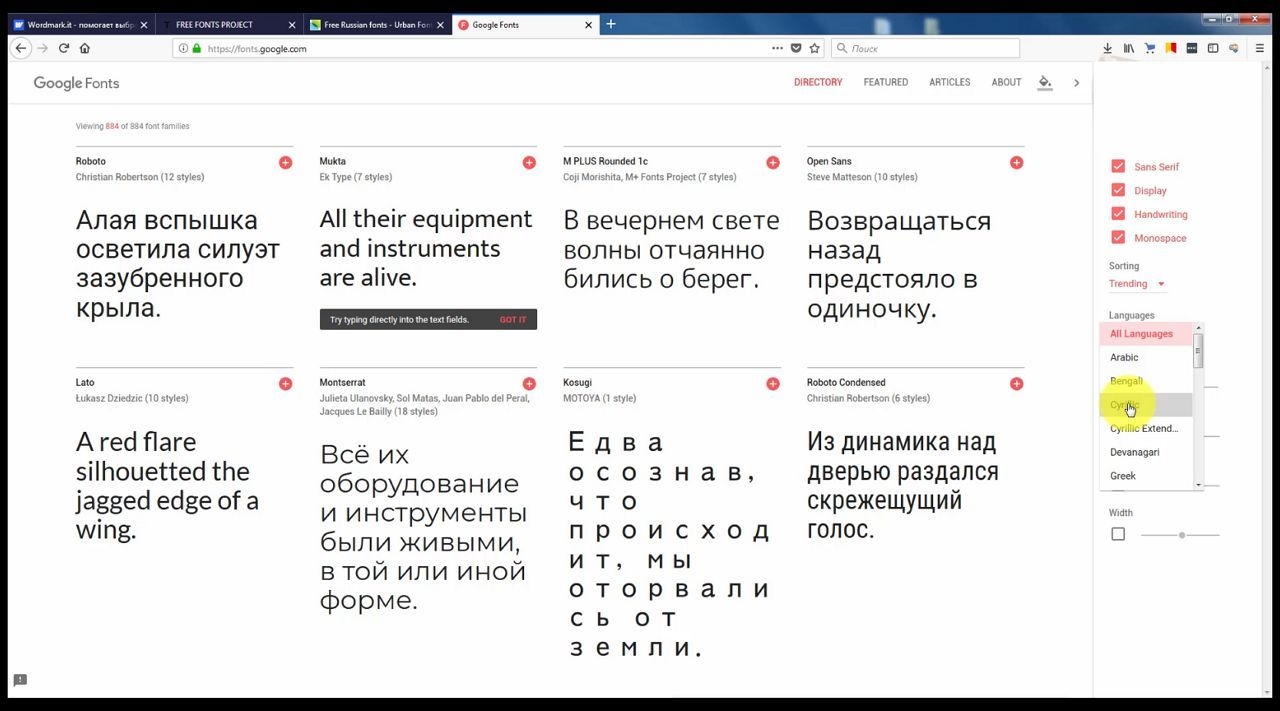Bookmark this page with star icon
This screenshot has width=1280, height=711.
(x=815, y=48)
